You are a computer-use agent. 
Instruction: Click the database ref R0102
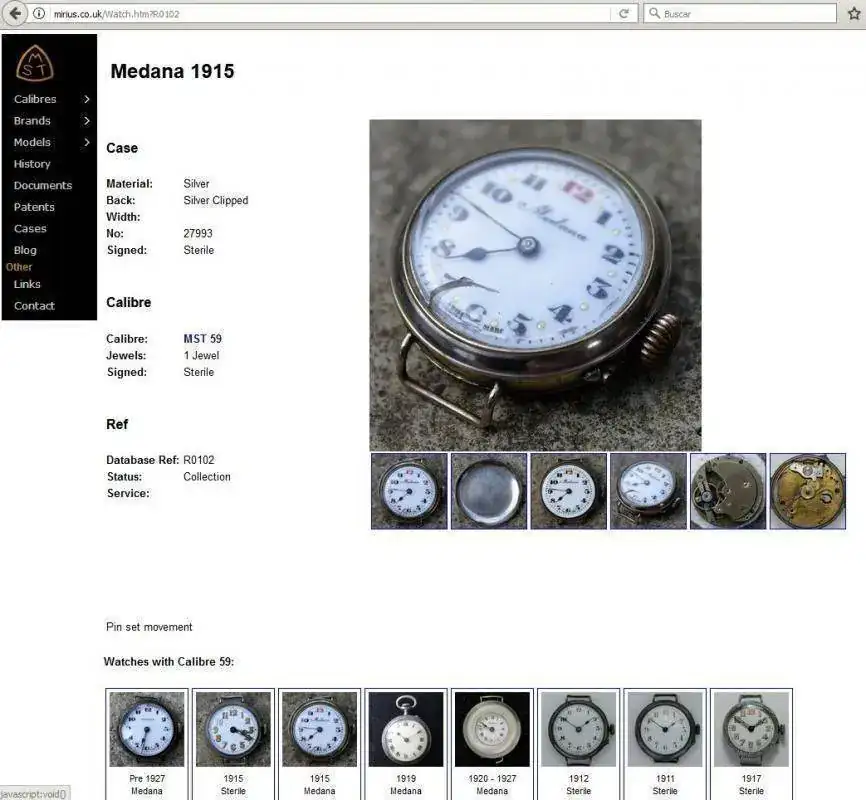pyautogui.click(x=199, y=460)
